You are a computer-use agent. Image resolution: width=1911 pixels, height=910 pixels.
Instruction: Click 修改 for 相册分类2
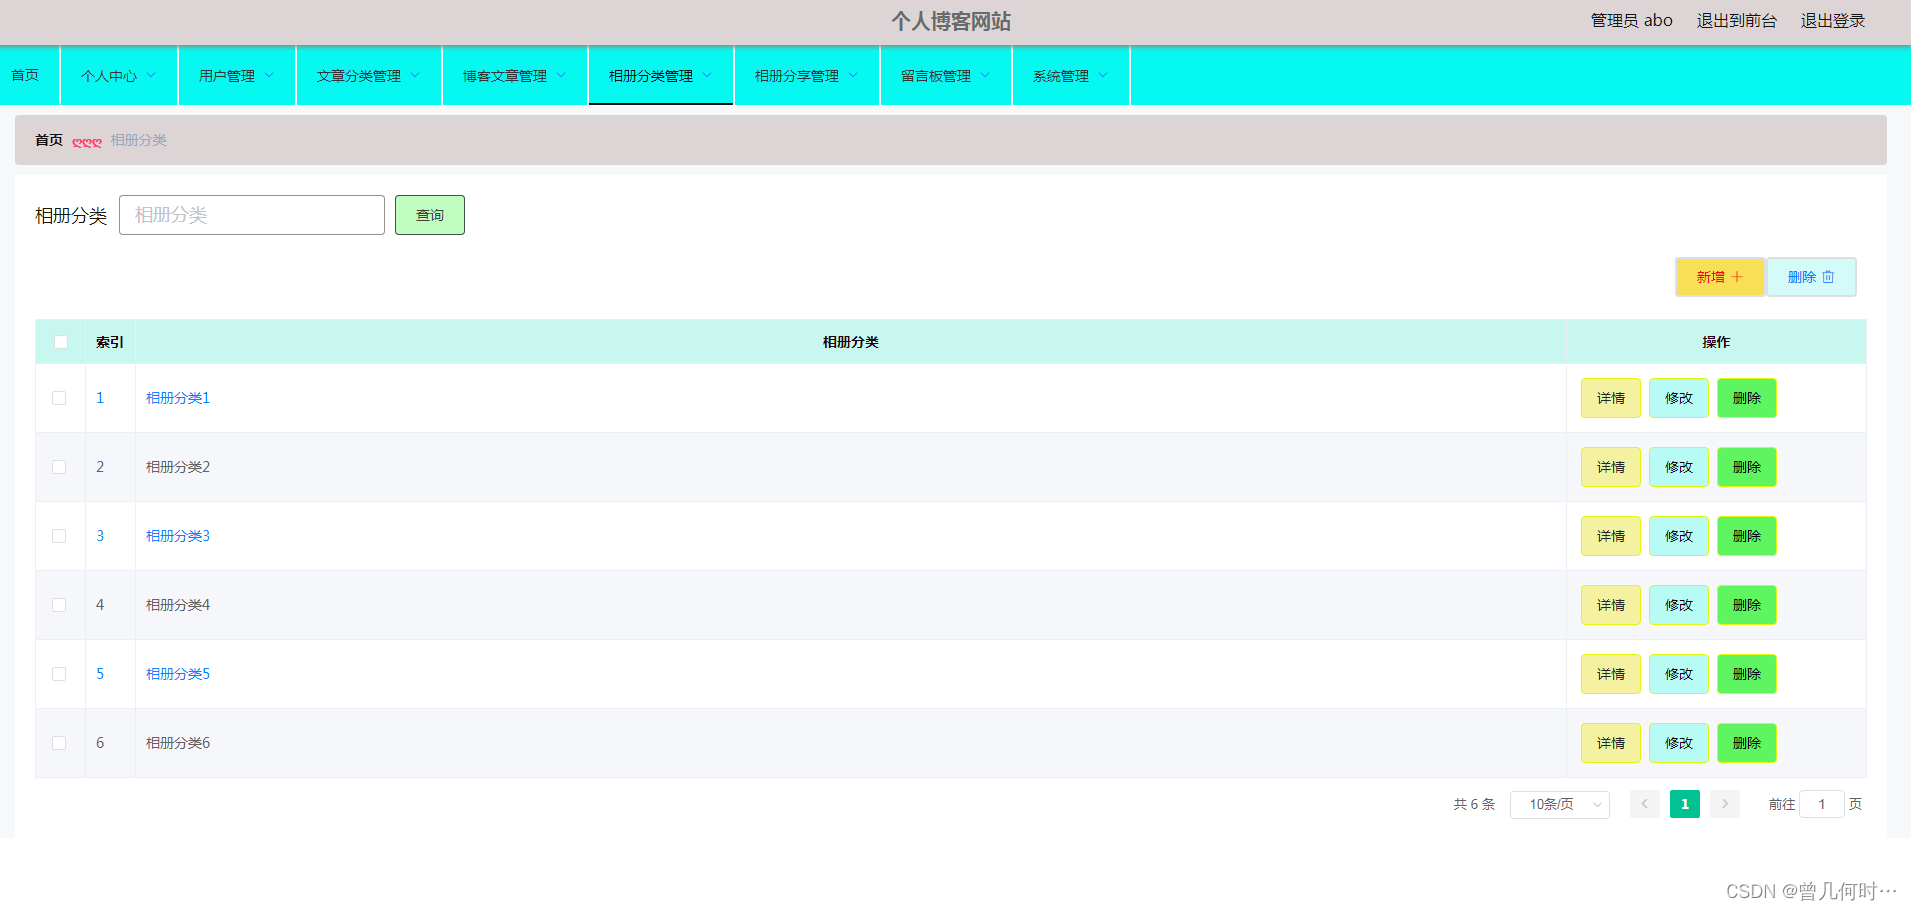[x=1679, y=467]
